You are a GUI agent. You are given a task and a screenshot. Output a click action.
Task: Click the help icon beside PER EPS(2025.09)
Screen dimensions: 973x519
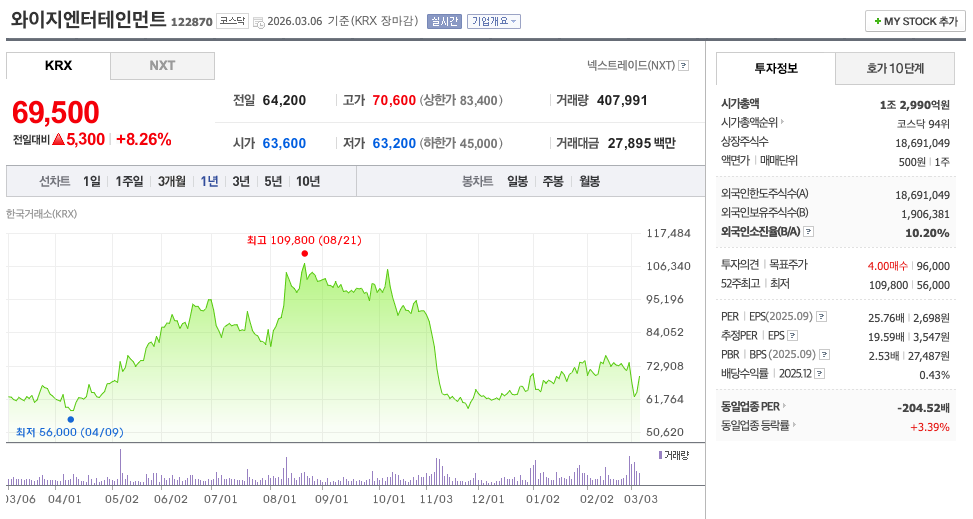pyautogui.click(x=821, y=317)
